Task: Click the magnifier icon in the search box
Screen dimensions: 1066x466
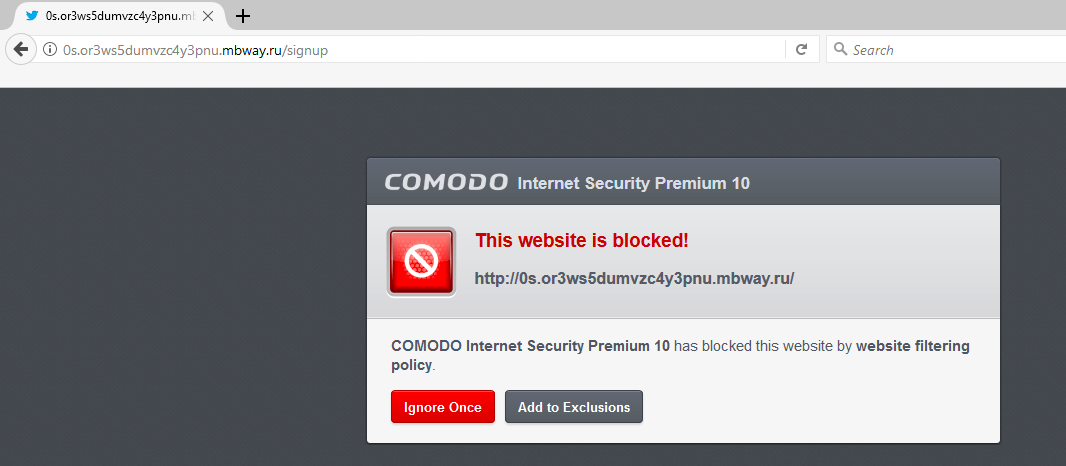Action: pyautogui.click(x=840, y=49)
